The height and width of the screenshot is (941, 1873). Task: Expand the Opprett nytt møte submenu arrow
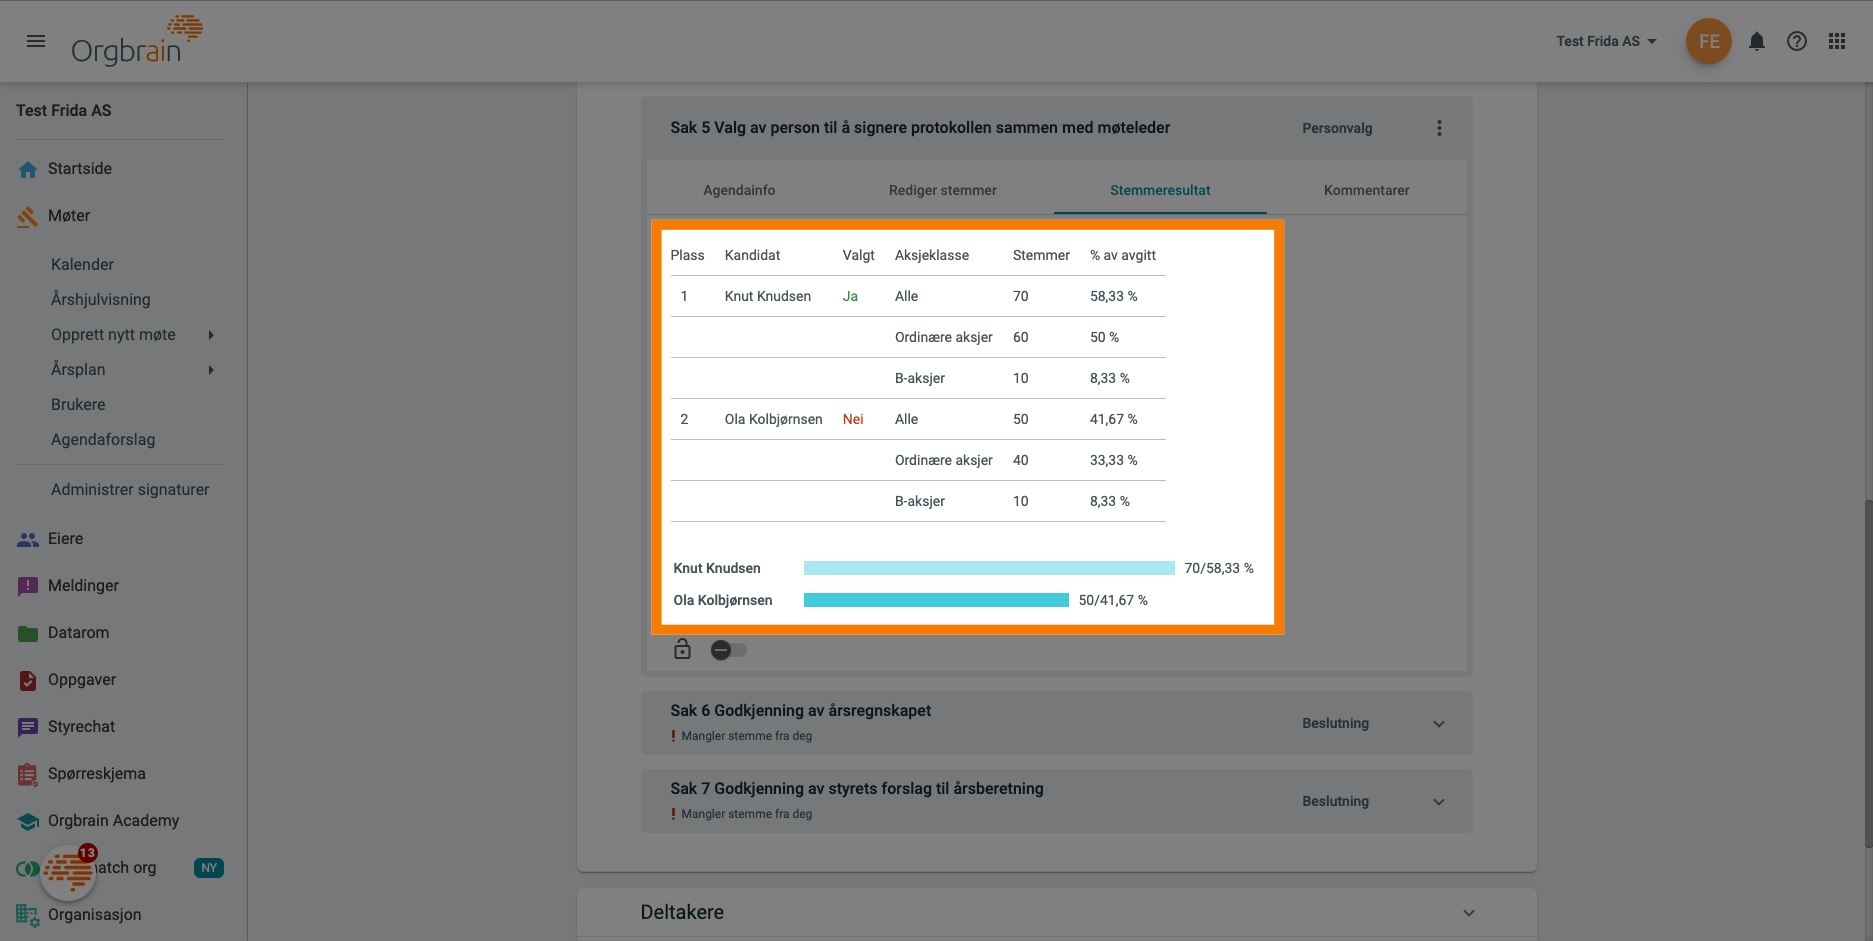coord(211,335)
